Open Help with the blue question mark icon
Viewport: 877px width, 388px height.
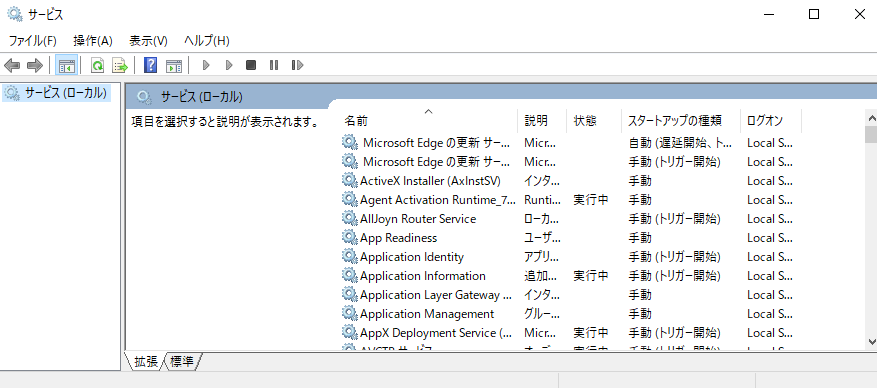point(150,65)
